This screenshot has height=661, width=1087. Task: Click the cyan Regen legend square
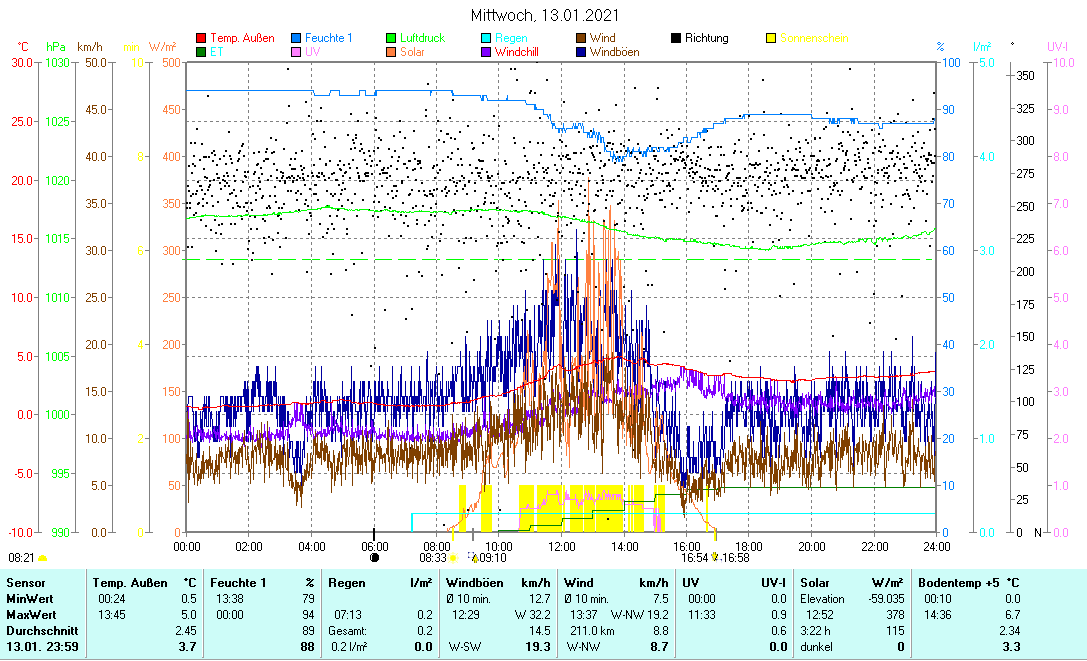486,38
